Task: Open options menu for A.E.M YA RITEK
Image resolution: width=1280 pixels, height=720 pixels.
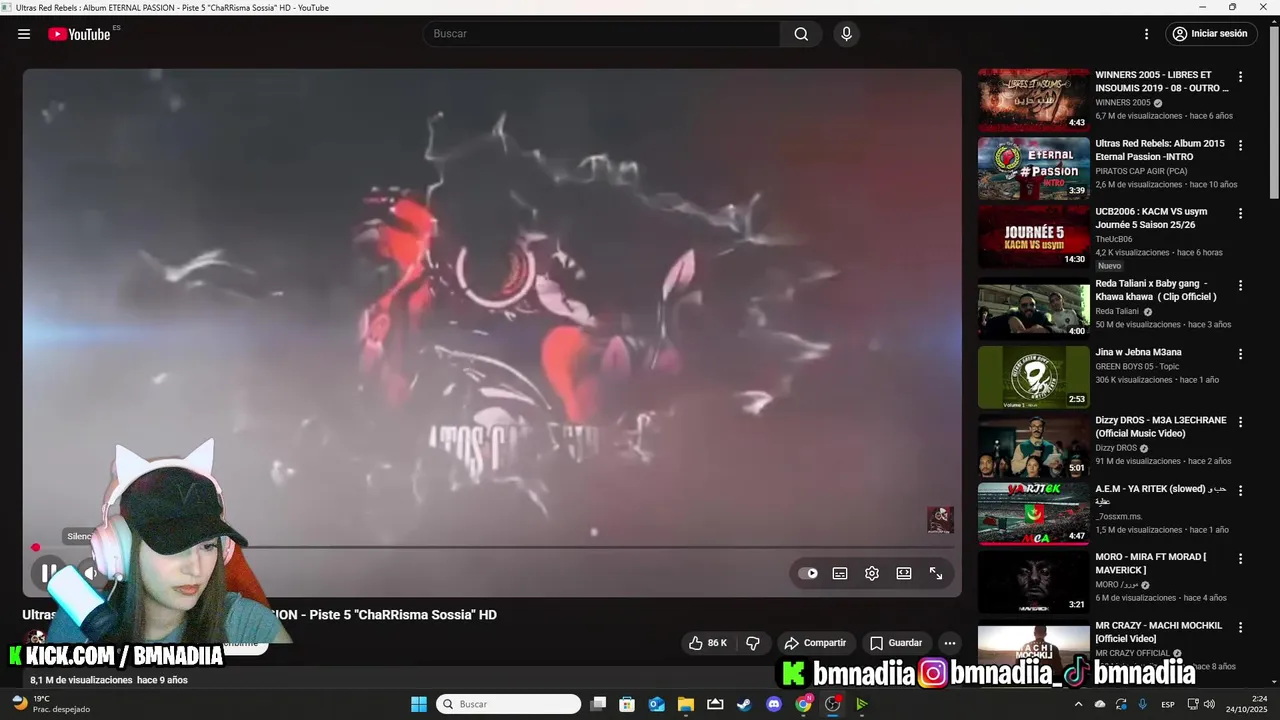Action: point(1240,491)
